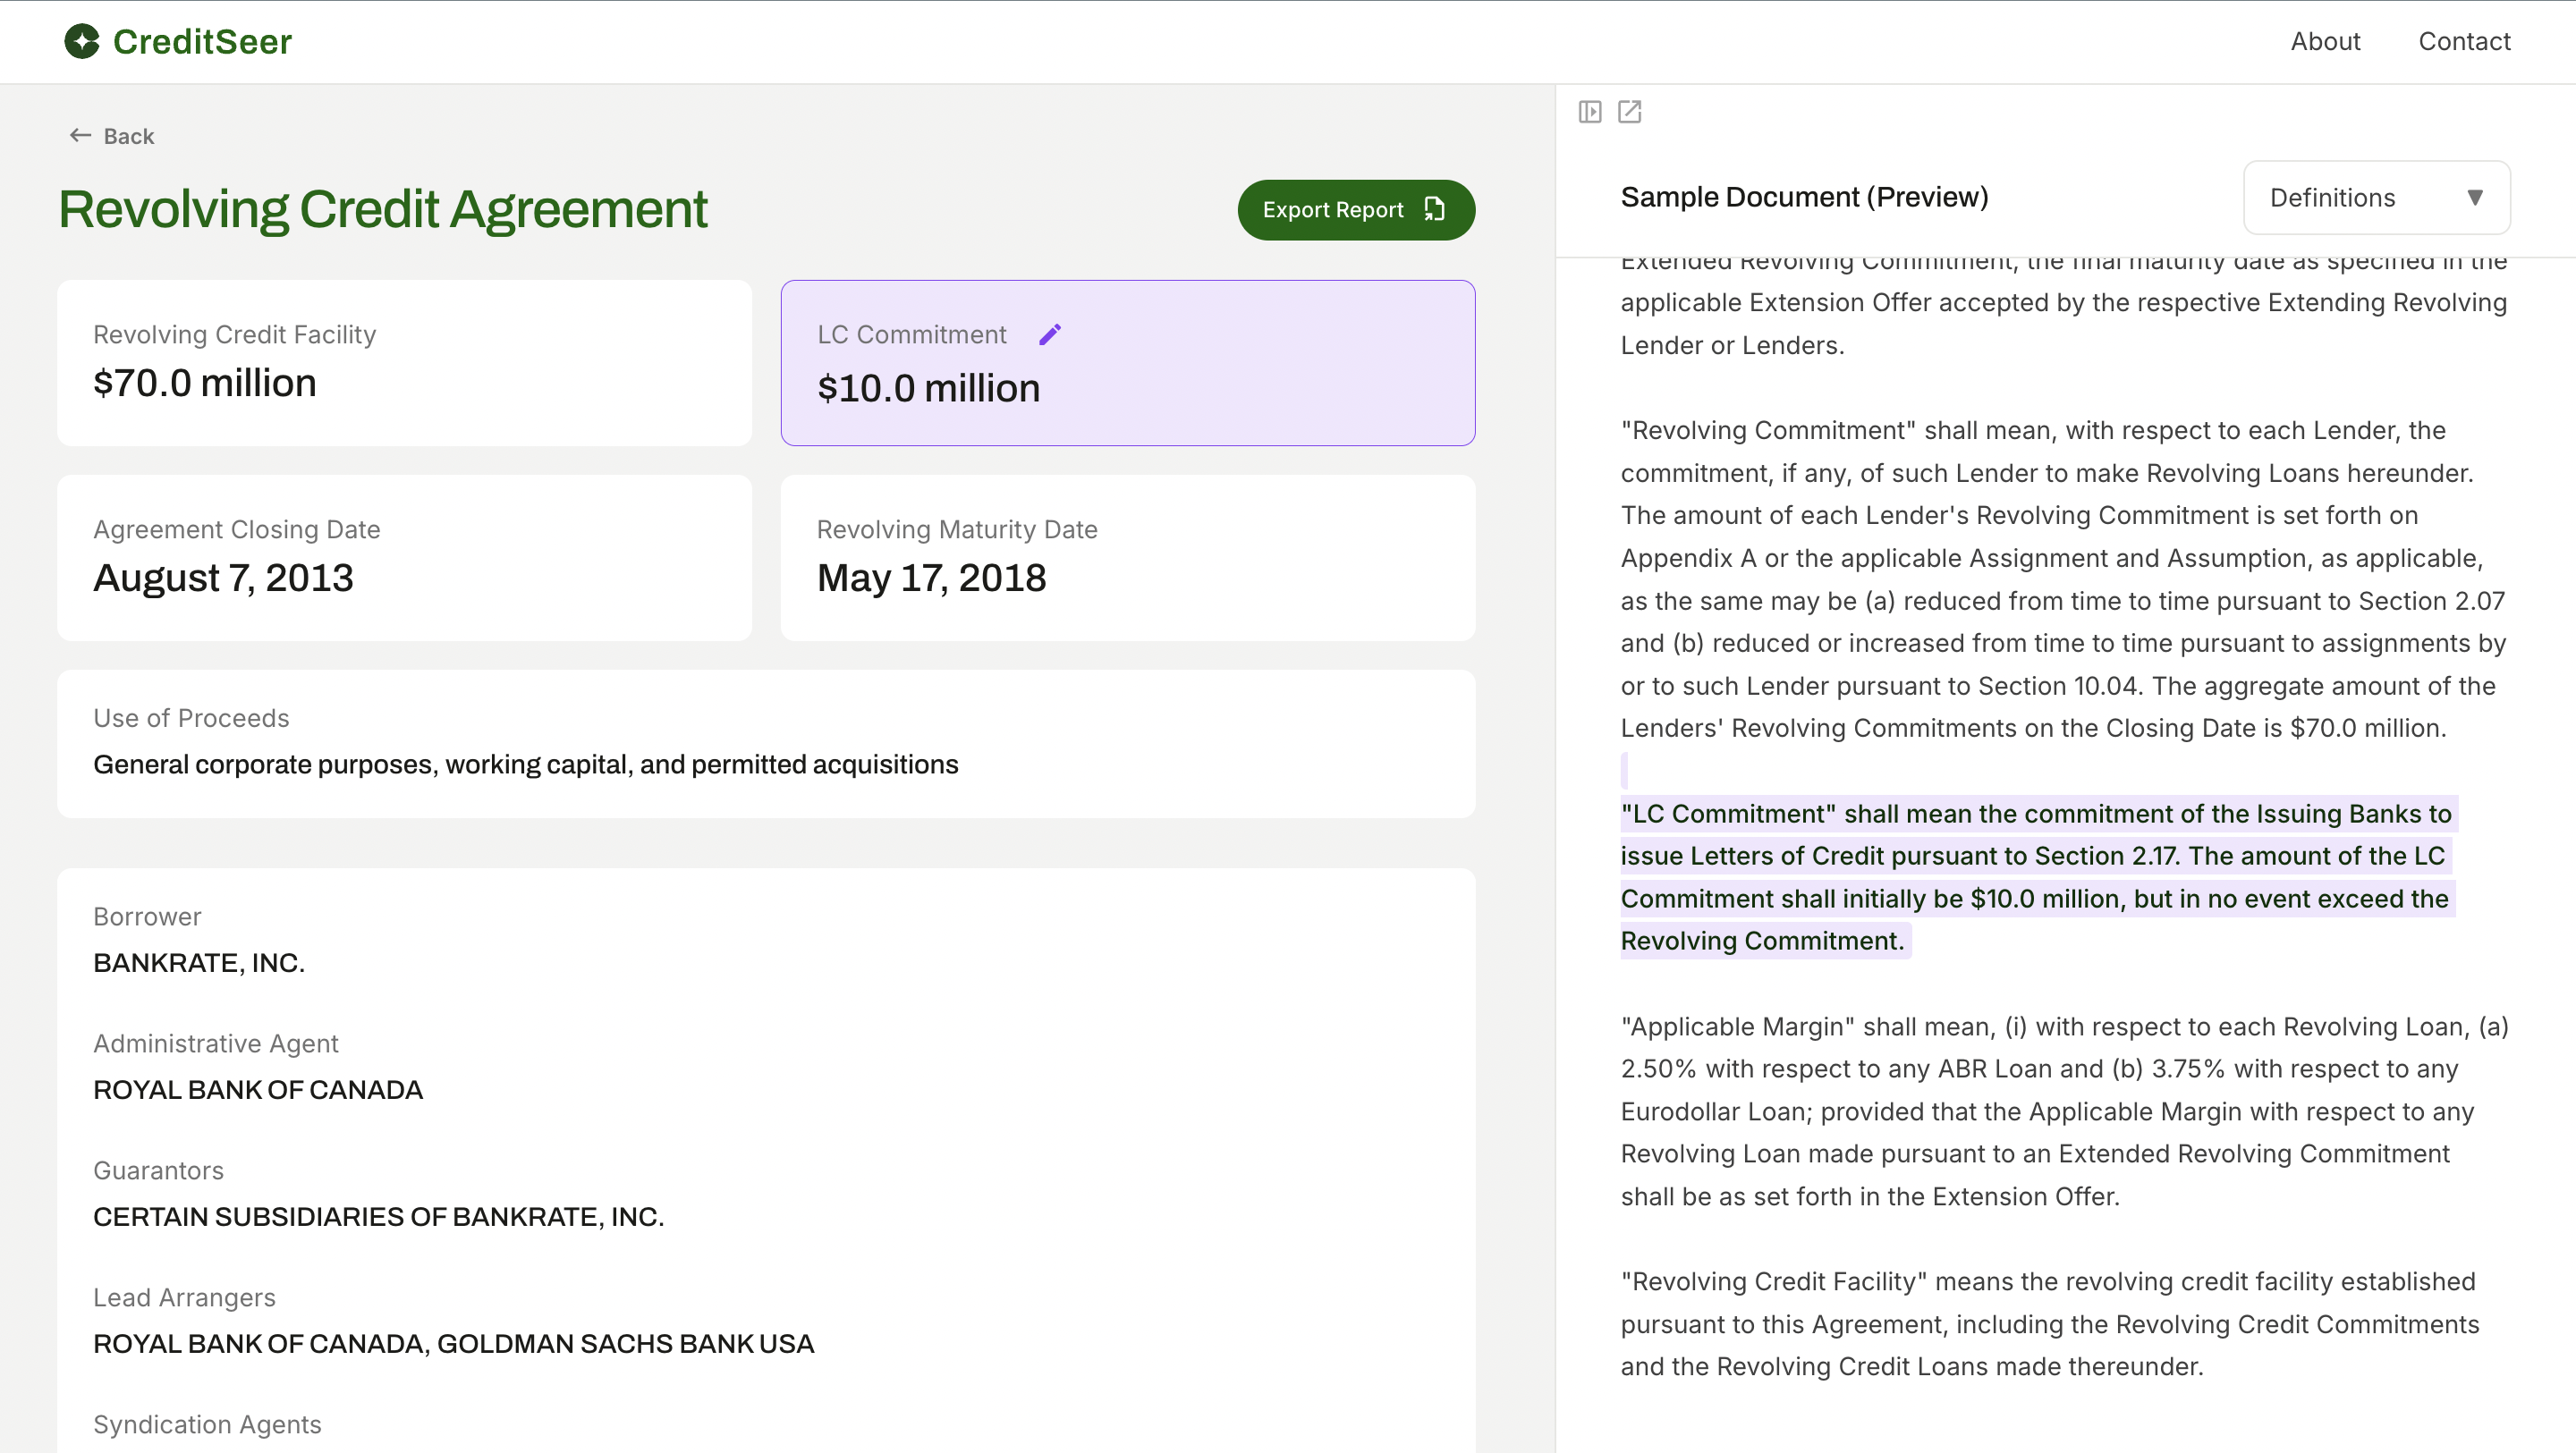Click the Definitions dropdown arrow
This screenshot has height=1453, width=2576.
2475,198
